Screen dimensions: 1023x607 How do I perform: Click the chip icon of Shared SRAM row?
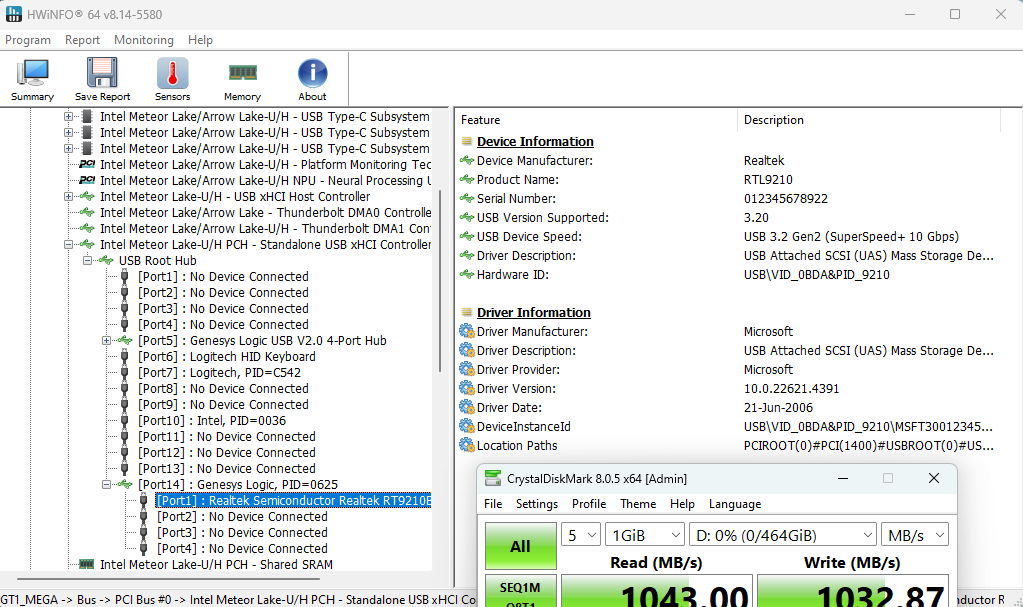(87, 564)
